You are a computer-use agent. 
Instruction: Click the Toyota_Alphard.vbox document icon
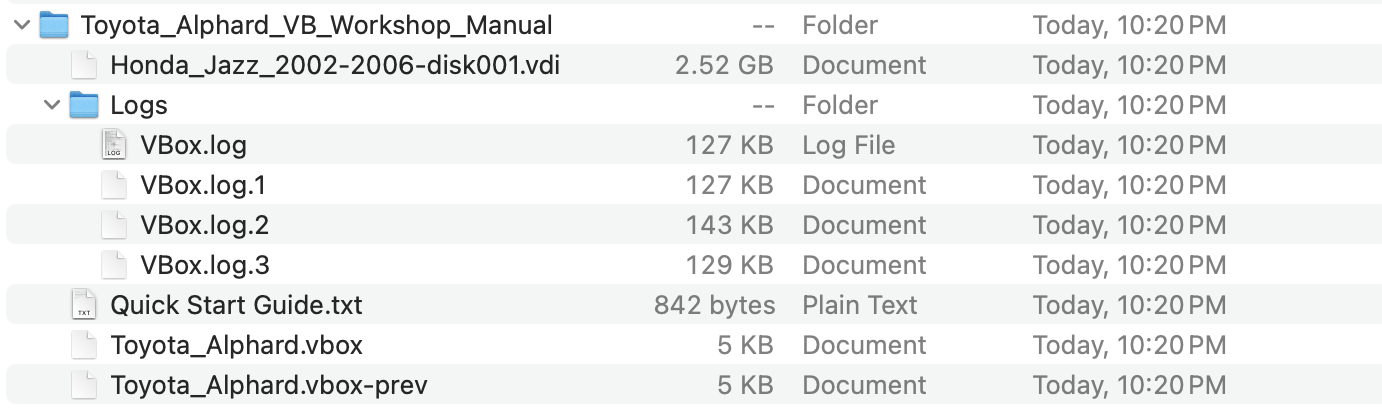point(84,345)
